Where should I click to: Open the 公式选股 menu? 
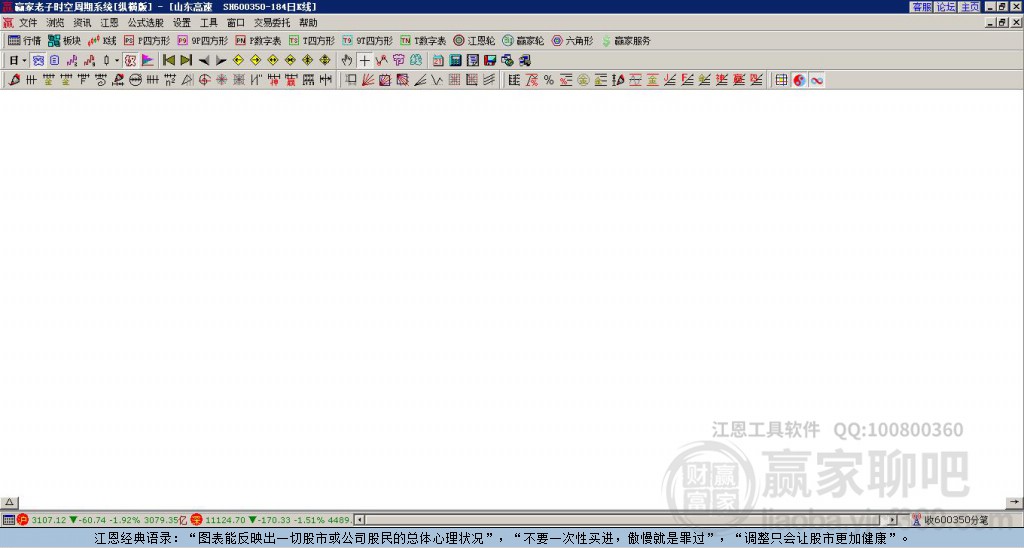click(146, 23)
